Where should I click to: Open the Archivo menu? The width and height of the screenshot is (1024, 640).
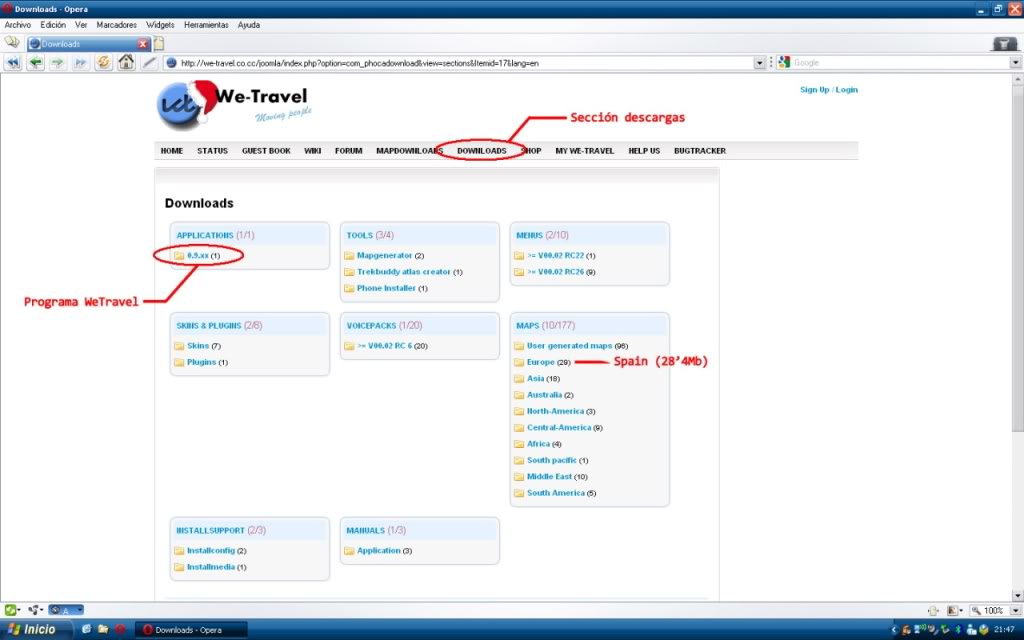(18, 25)
